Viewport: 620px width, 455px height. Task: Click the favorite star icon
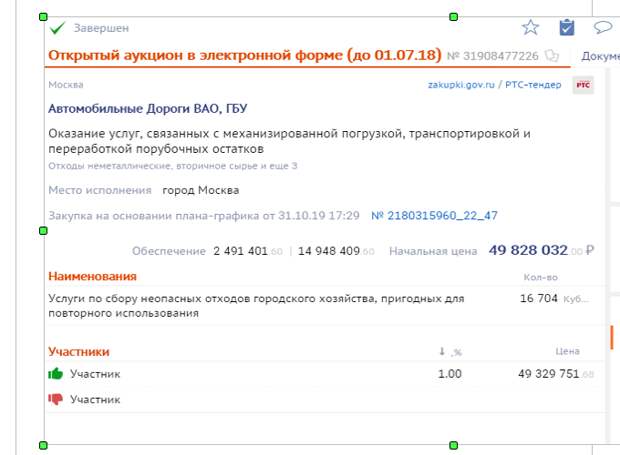pos(530,27)
